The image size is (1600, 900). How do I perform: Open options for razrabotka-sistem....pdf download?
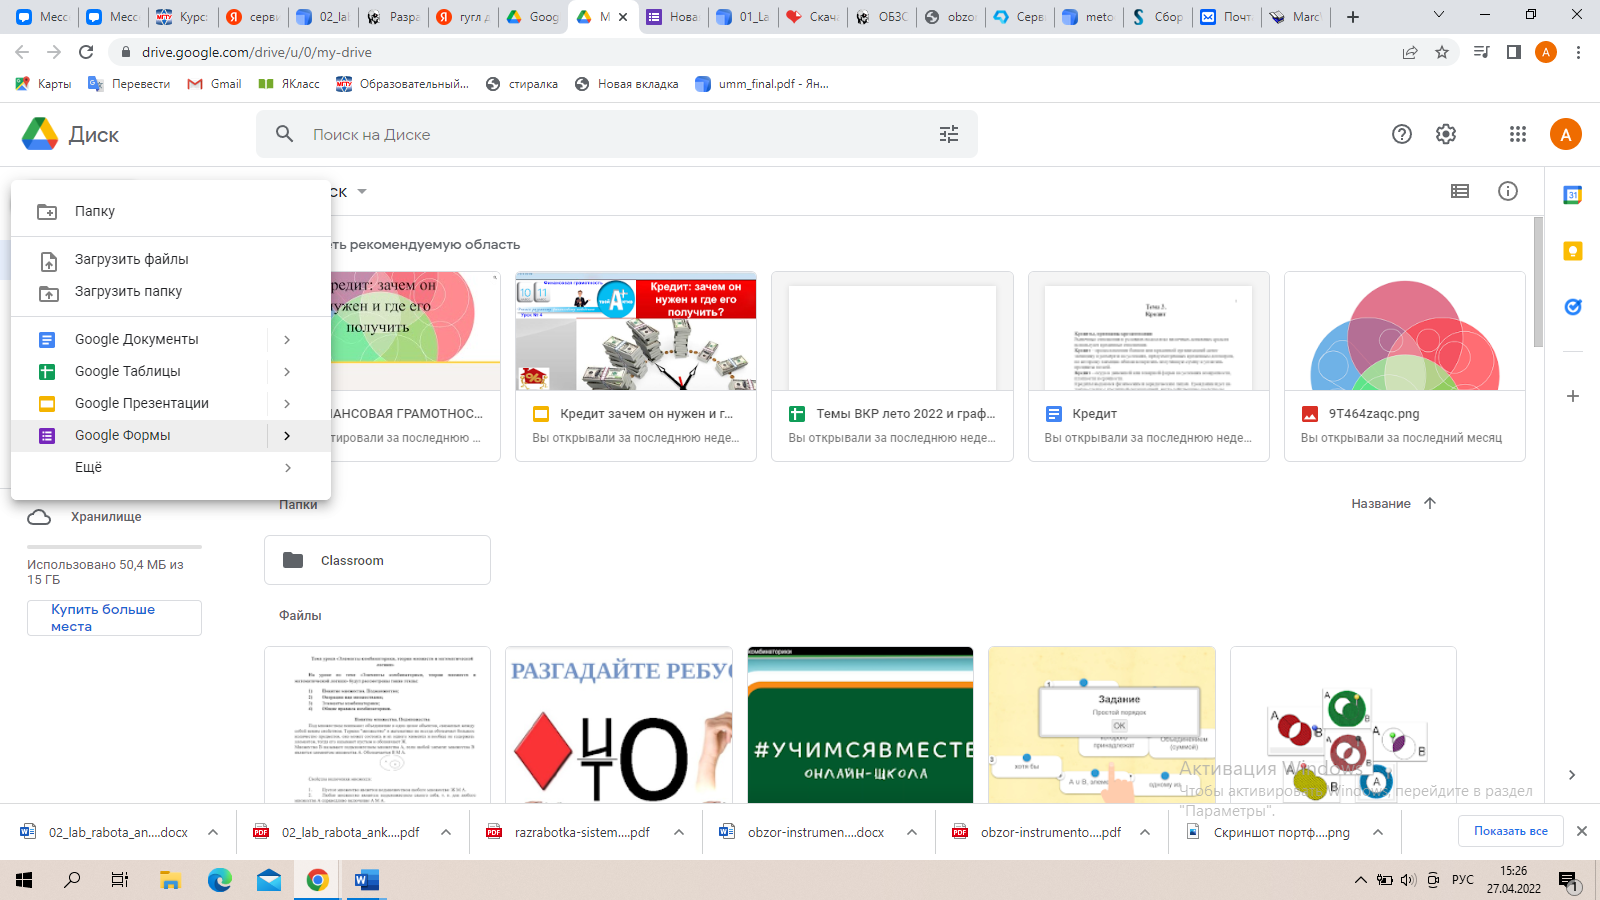point(679,832)
